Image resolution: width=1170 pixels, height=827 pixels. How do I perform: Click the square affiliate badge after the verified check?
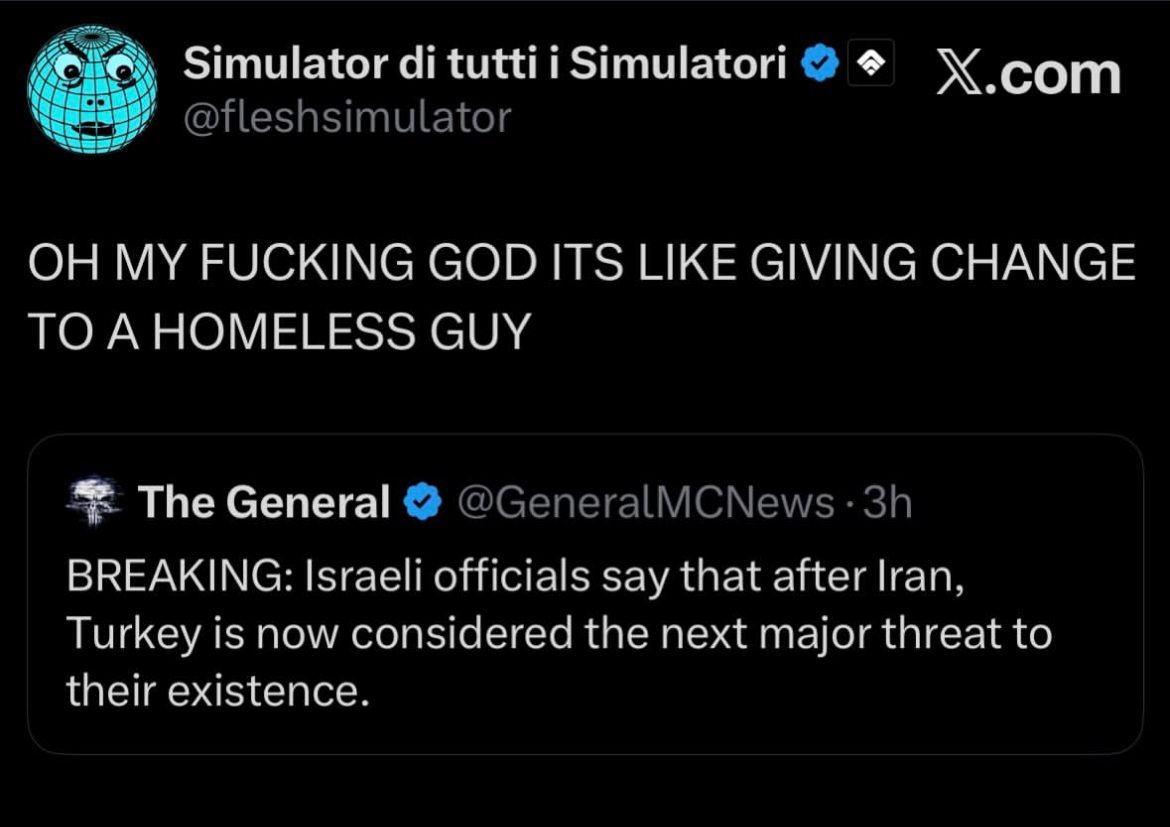point(870,66)
